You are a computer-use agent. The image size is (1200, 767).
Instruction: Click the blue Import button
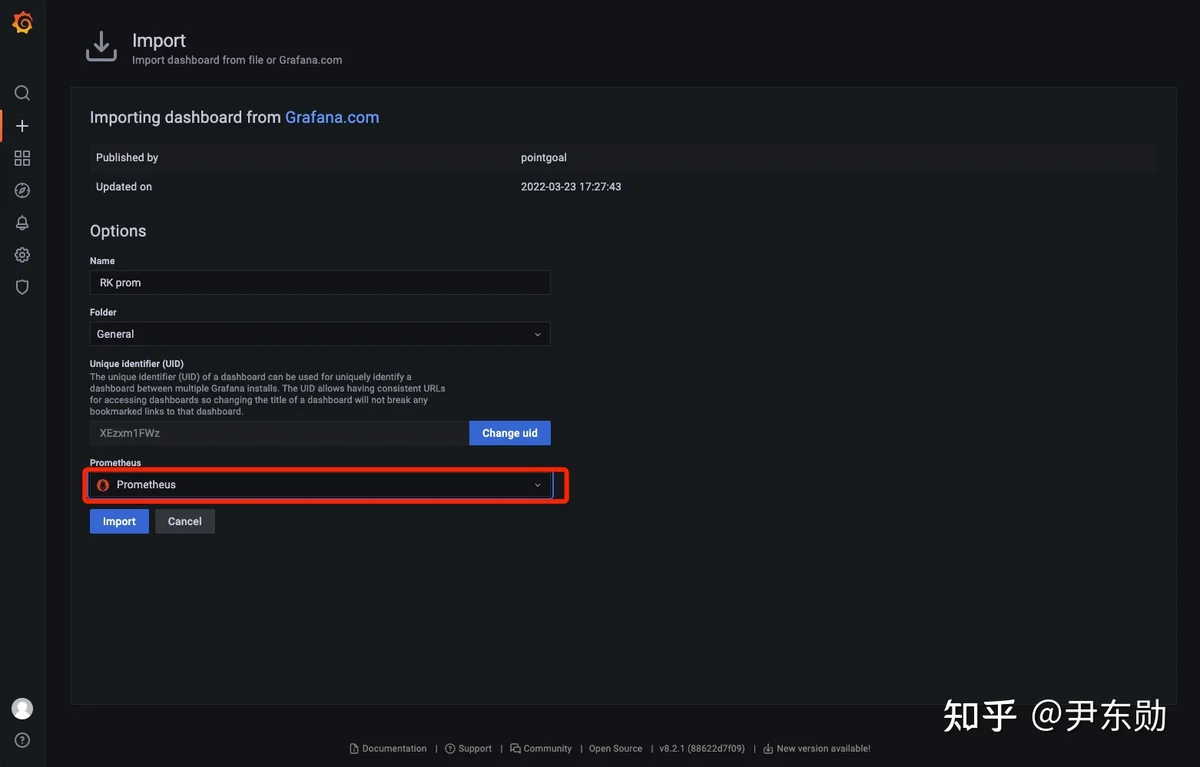[119, 521]
